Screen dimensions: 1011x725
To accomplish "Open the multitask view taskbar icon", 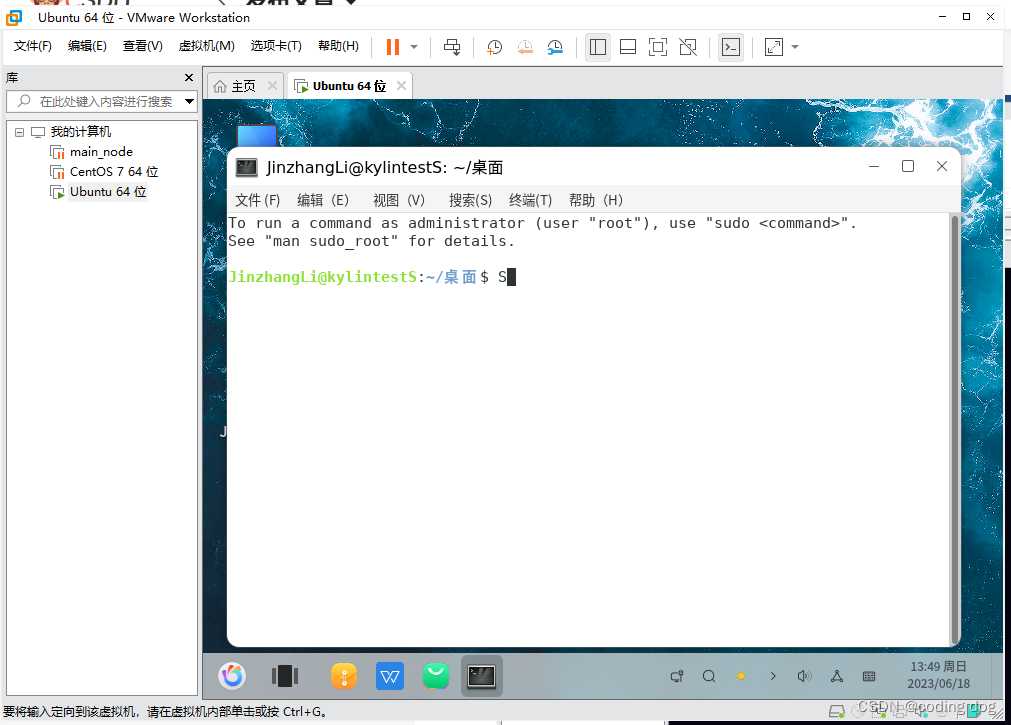I will [x=285, y=676].
